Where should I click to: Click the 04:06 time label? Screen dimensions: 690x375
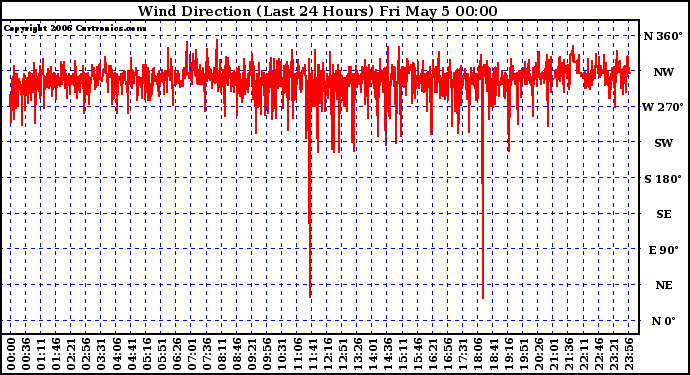click(x=116, y=354)
